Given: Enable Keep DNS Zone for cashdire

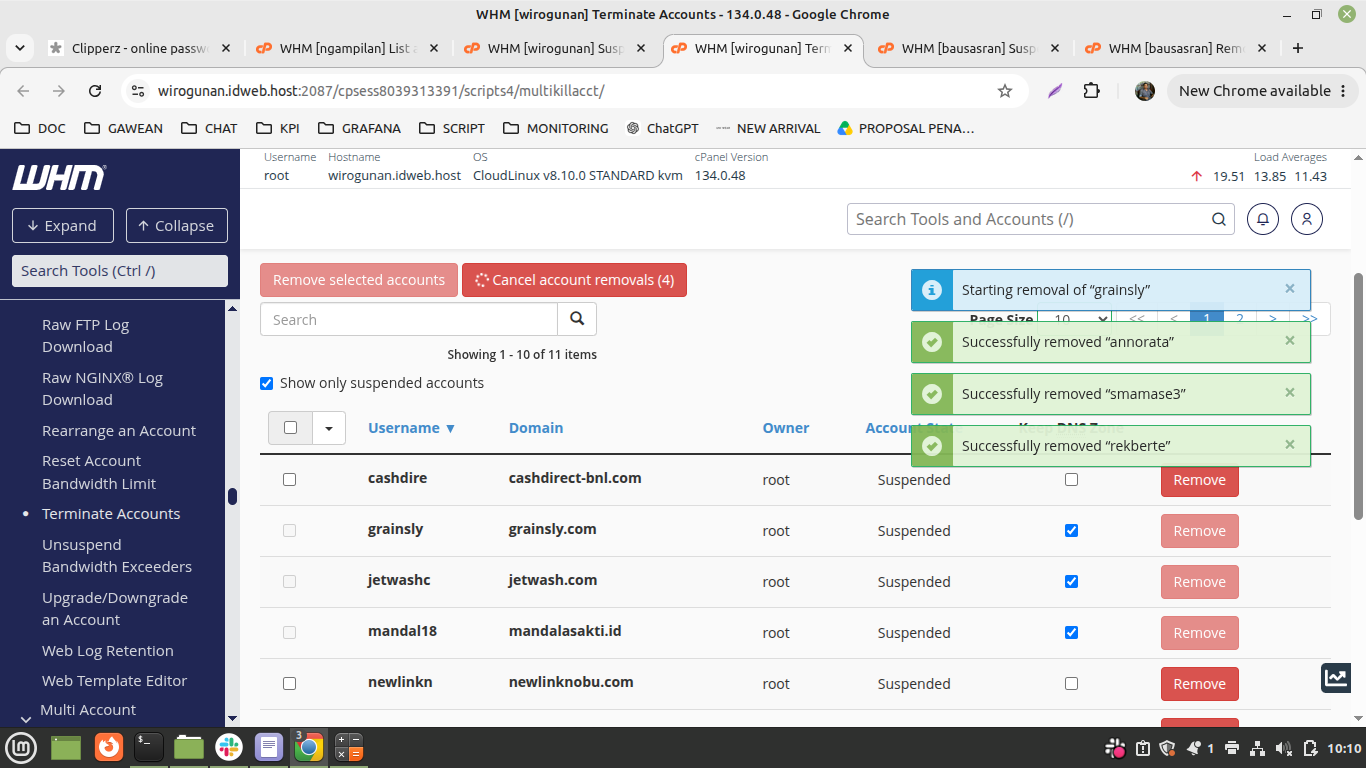Looking at the screenshot, I should tap(1071, 479).
